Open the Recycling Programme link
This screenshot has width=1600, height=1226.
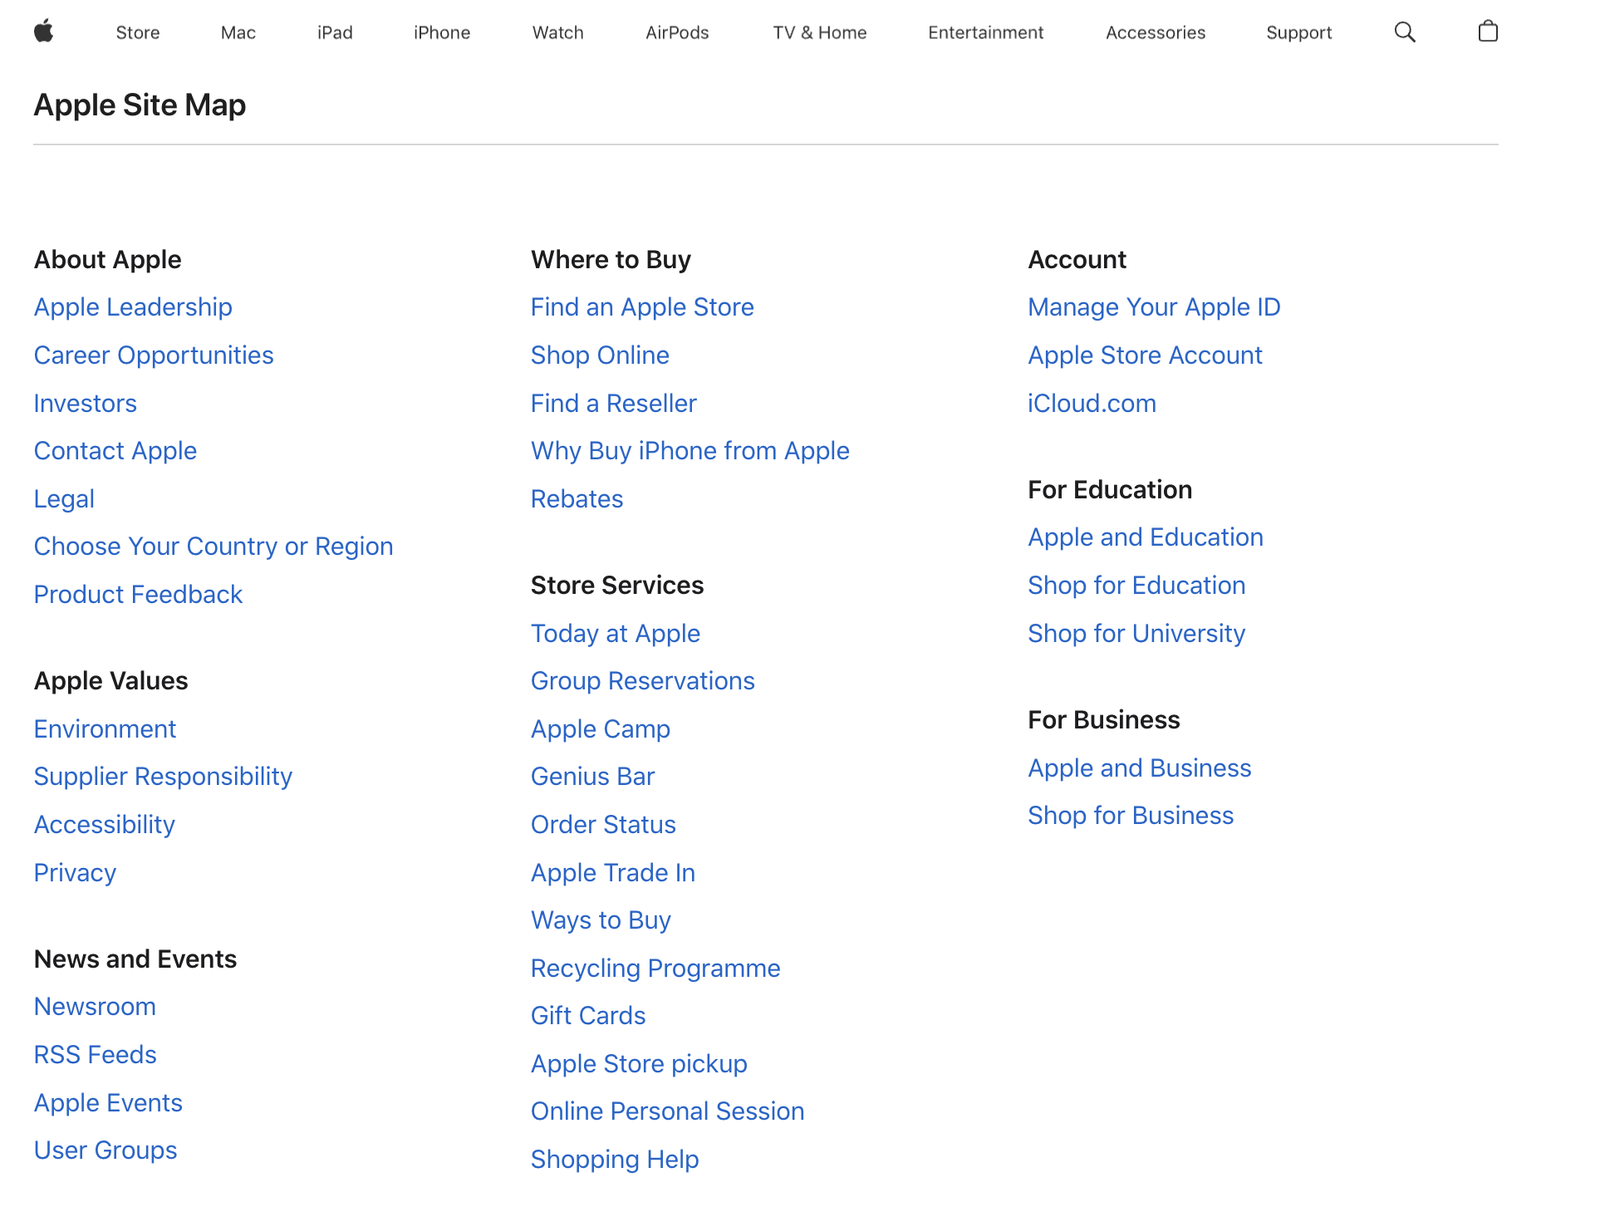point(656,968)
